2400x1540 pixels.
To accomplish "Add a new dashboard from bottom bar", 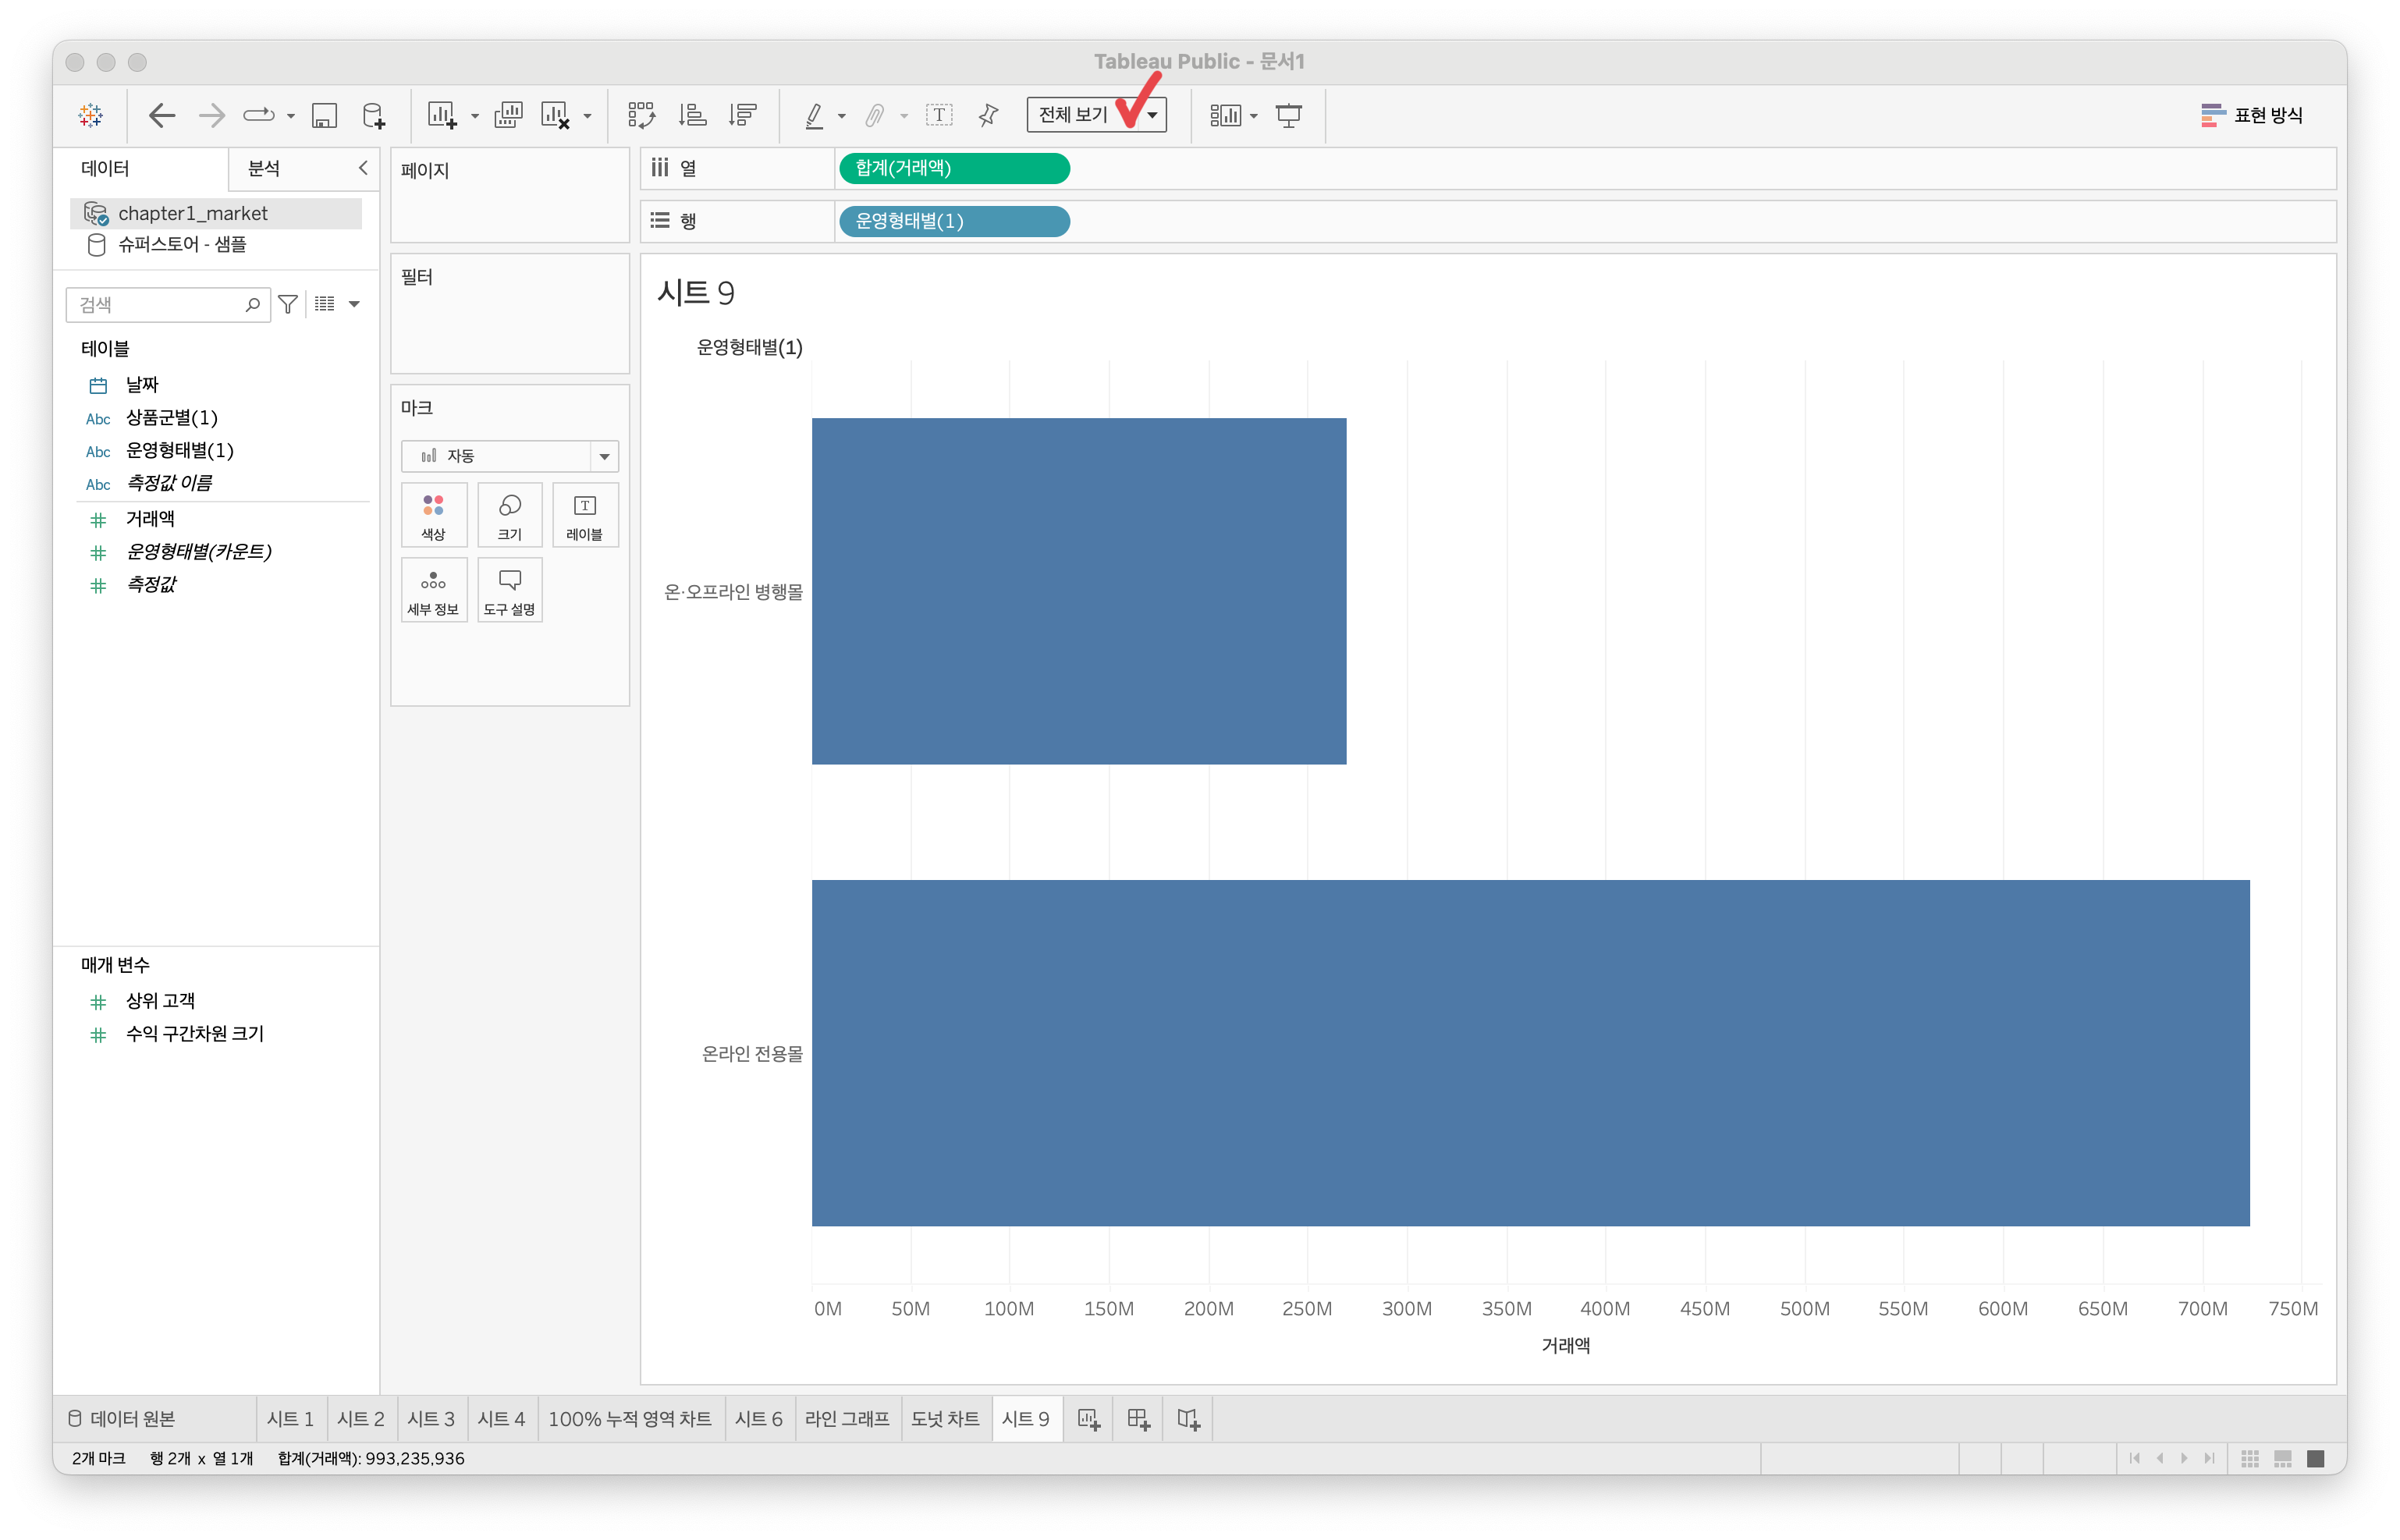I will [x=1138, y=1419].
